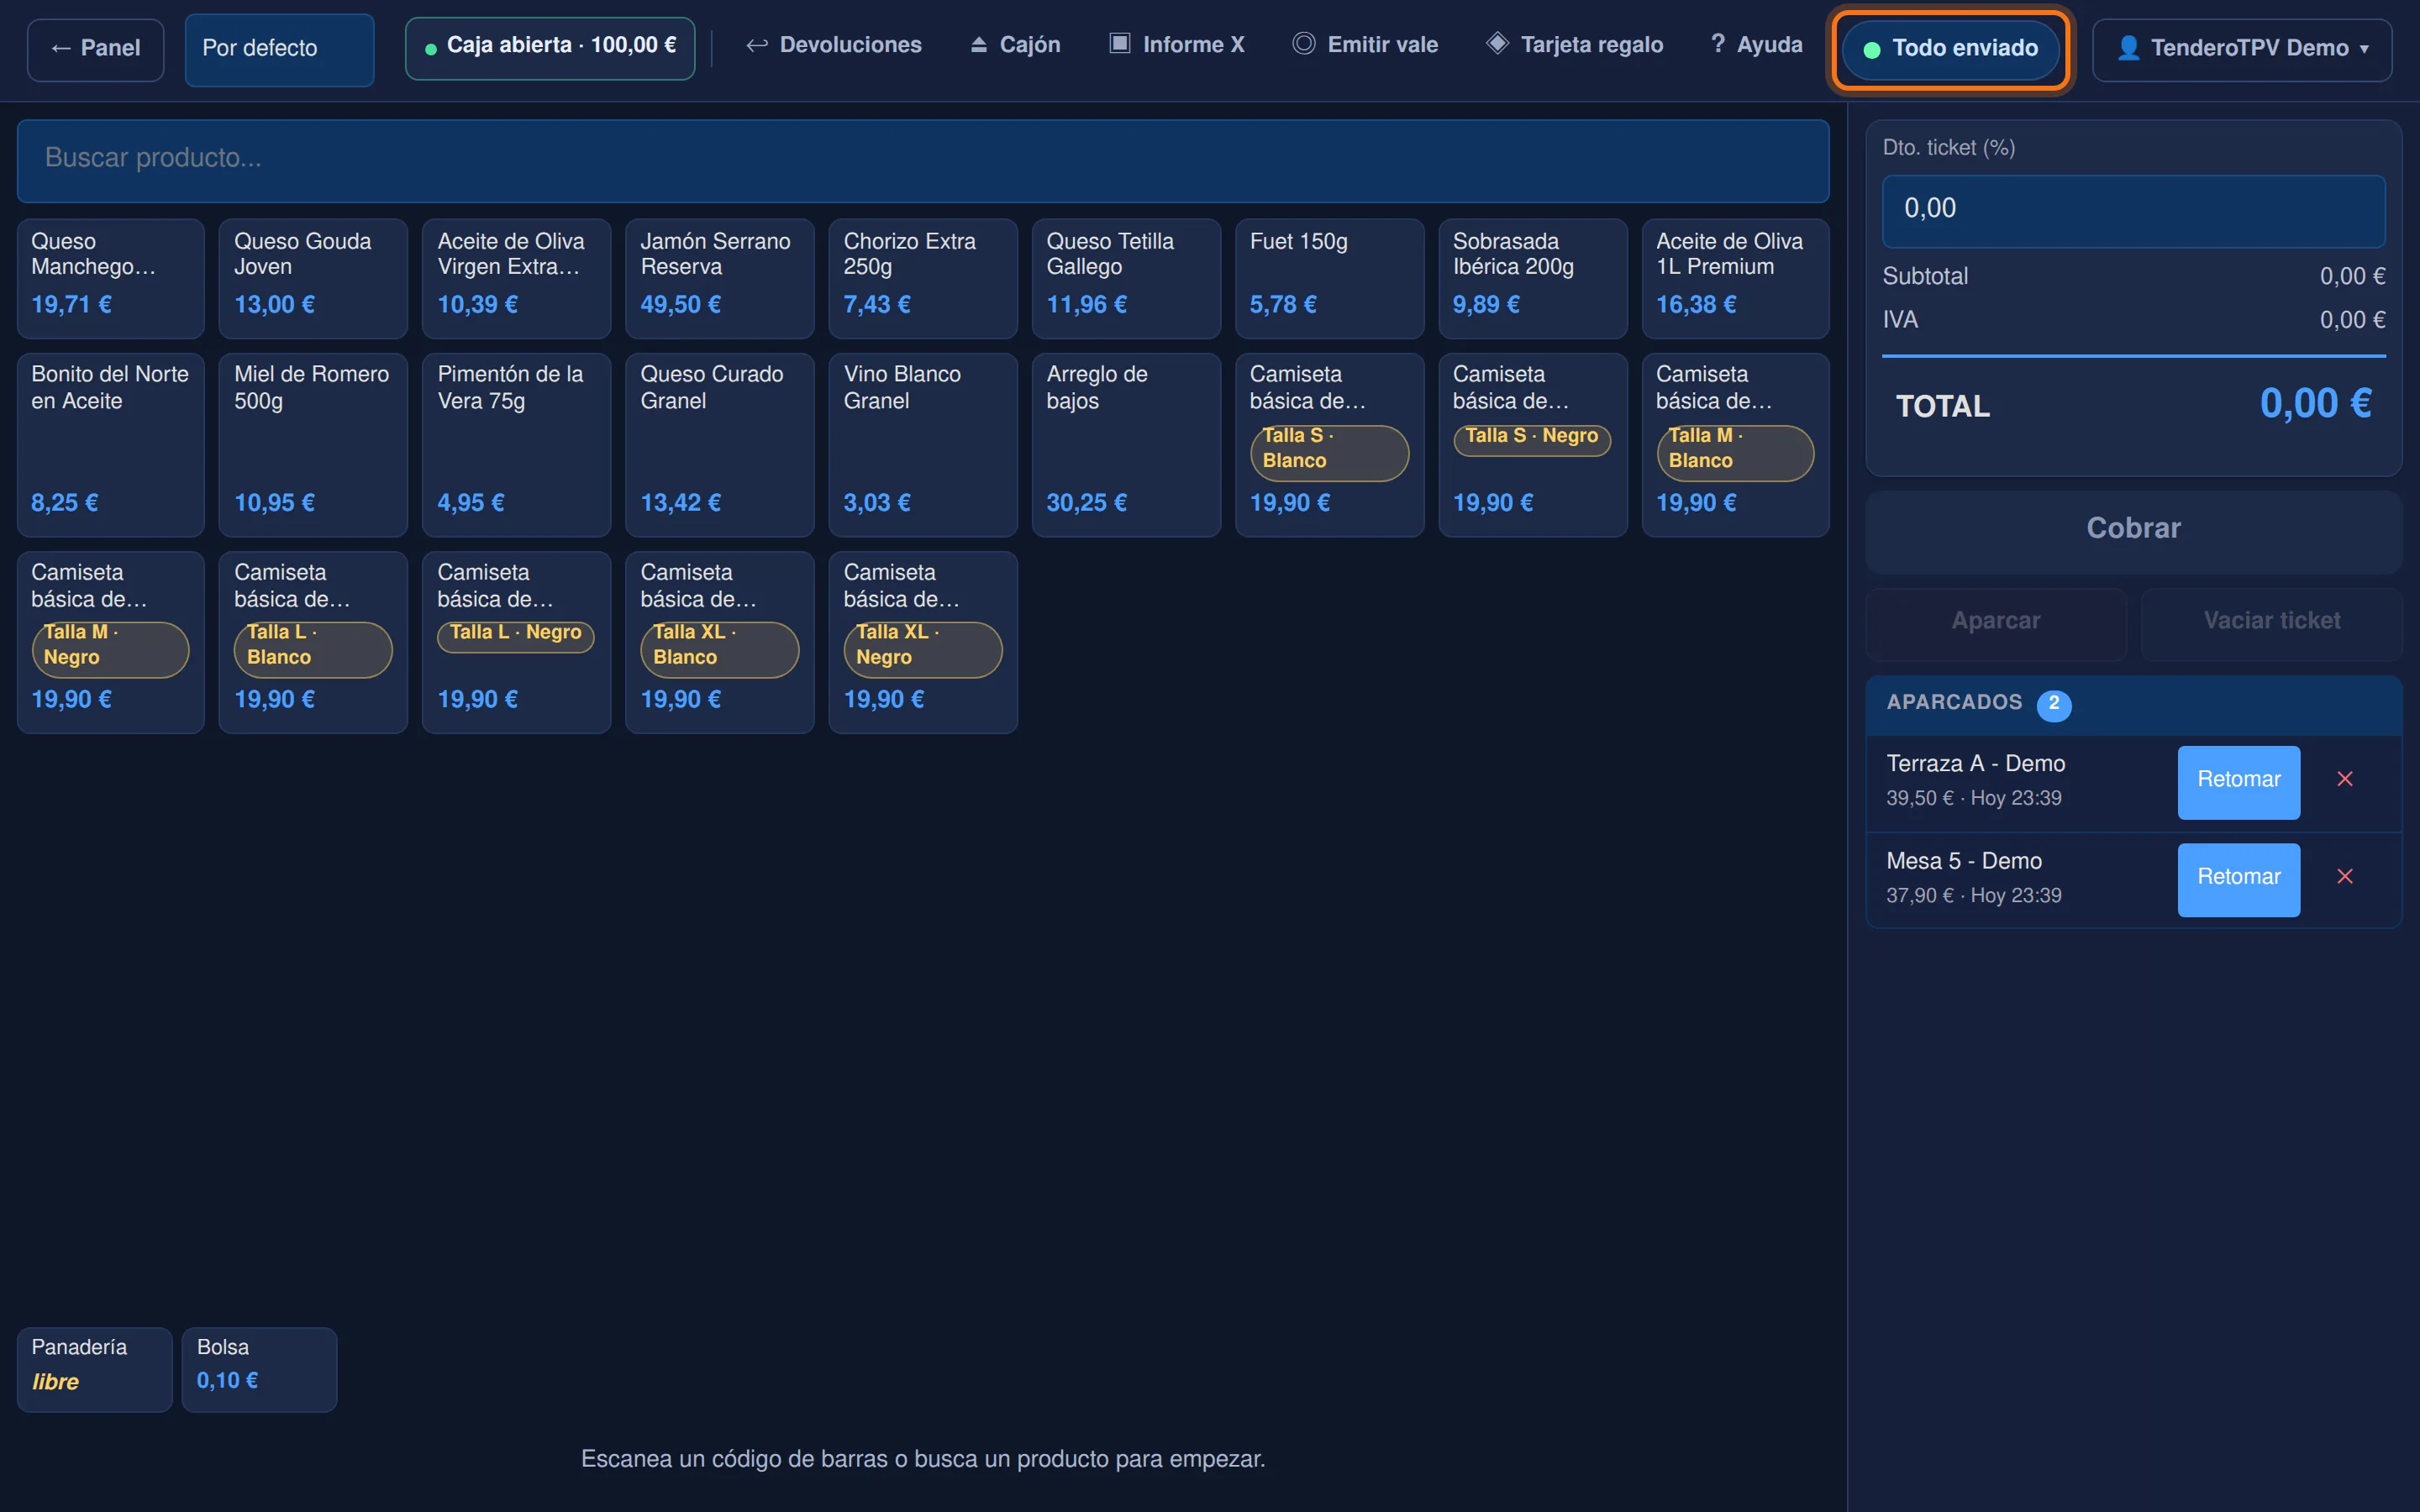Viewport: 2420px width, 1512px height.
Task: Open the Devoluciones returns option
Action: point(833,45)
